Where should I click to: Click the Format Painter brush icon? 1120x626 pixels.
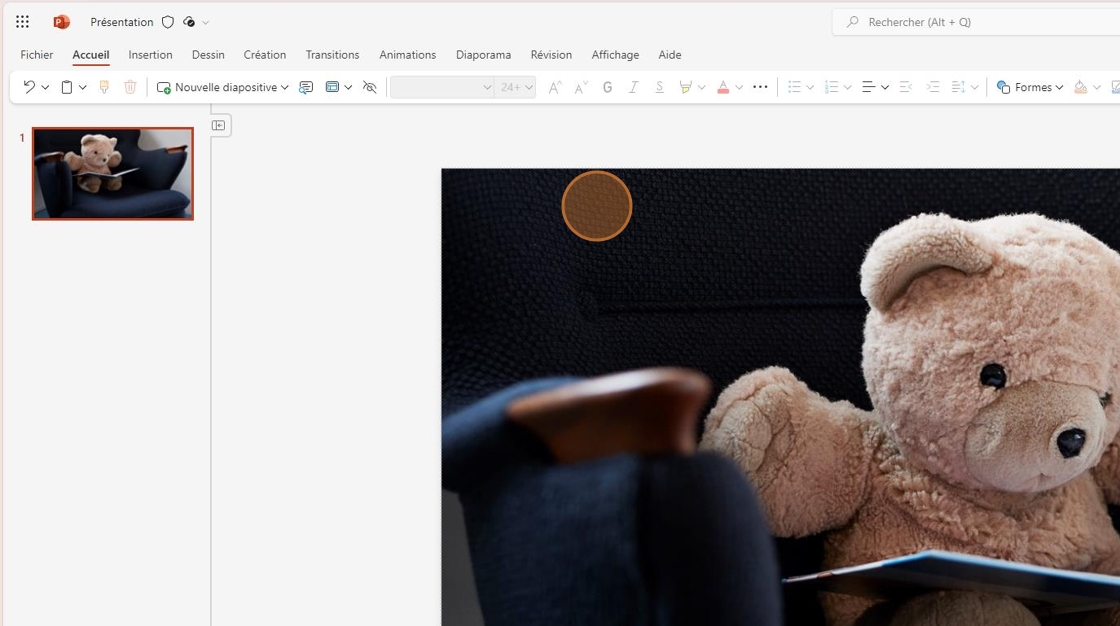point(104,87)
